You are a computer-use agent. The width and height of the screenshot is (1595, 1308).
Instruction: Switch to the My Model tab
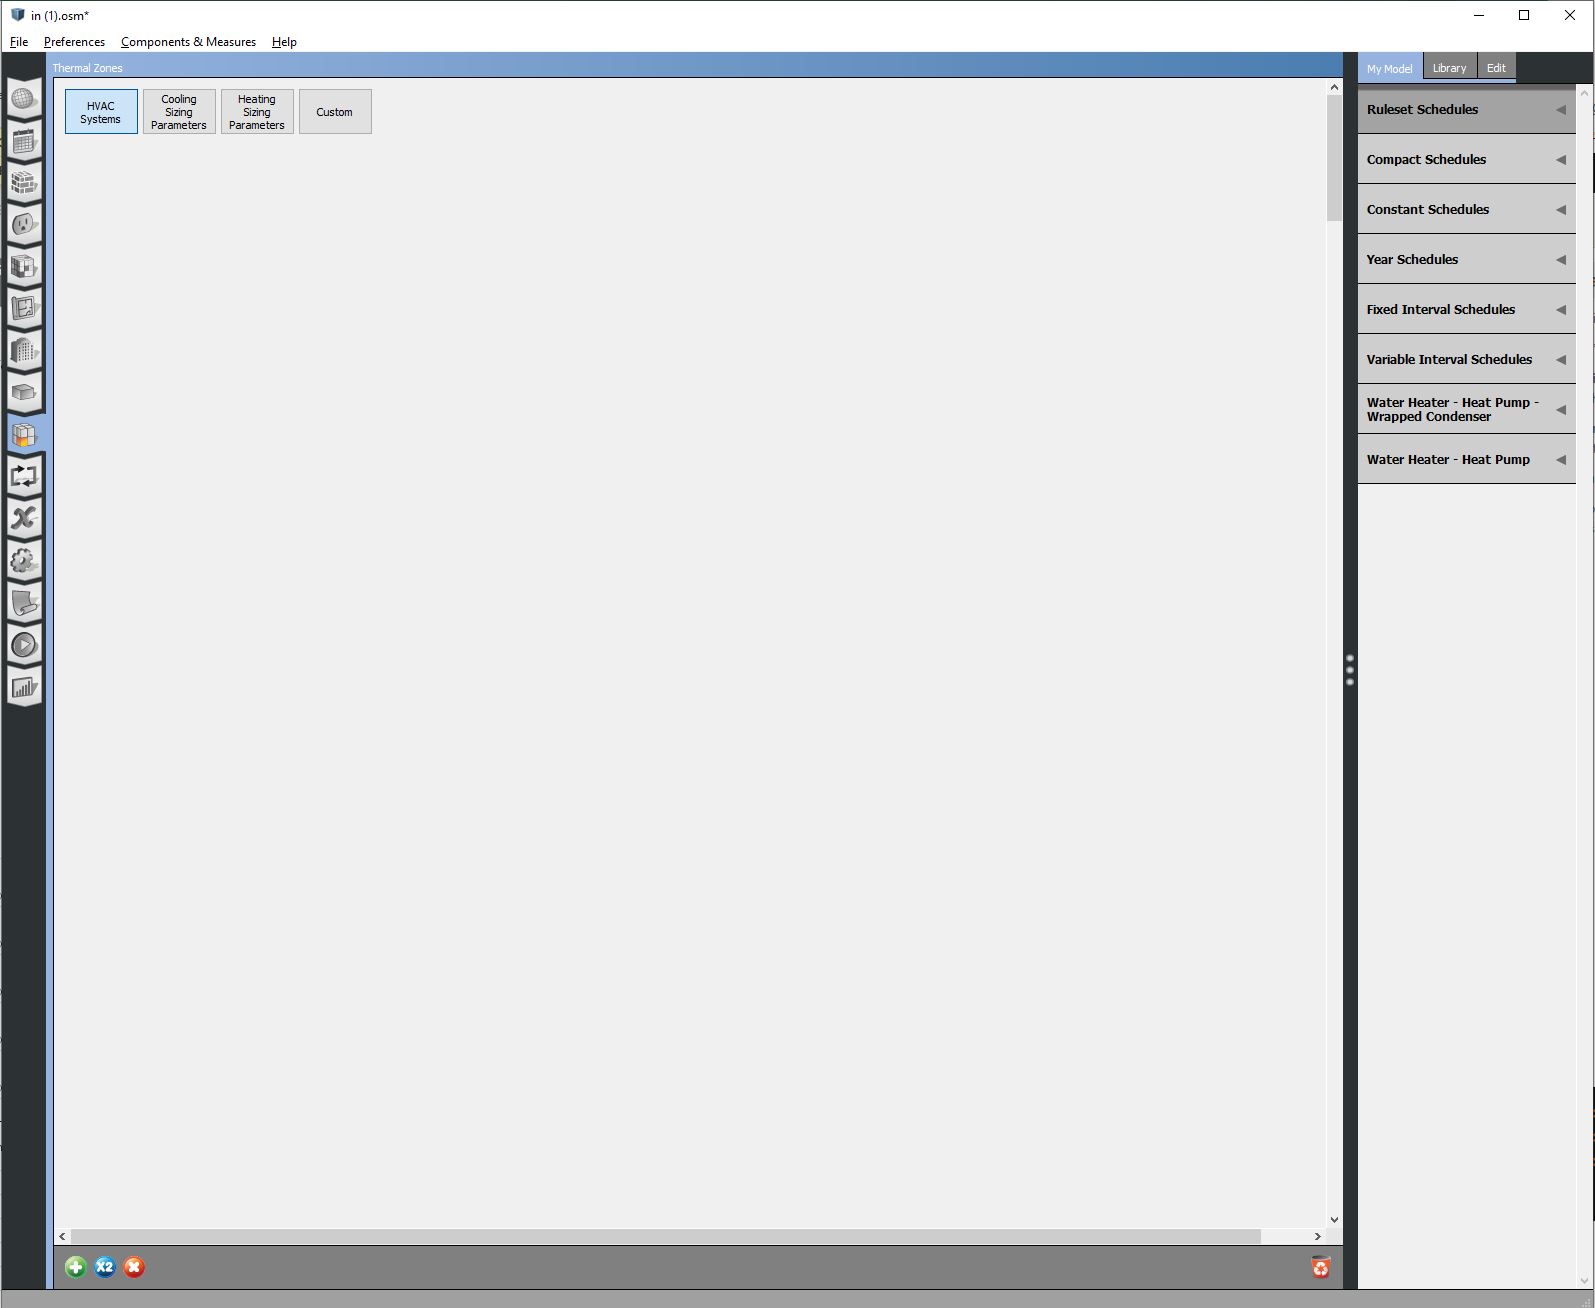click(1390, 68)
